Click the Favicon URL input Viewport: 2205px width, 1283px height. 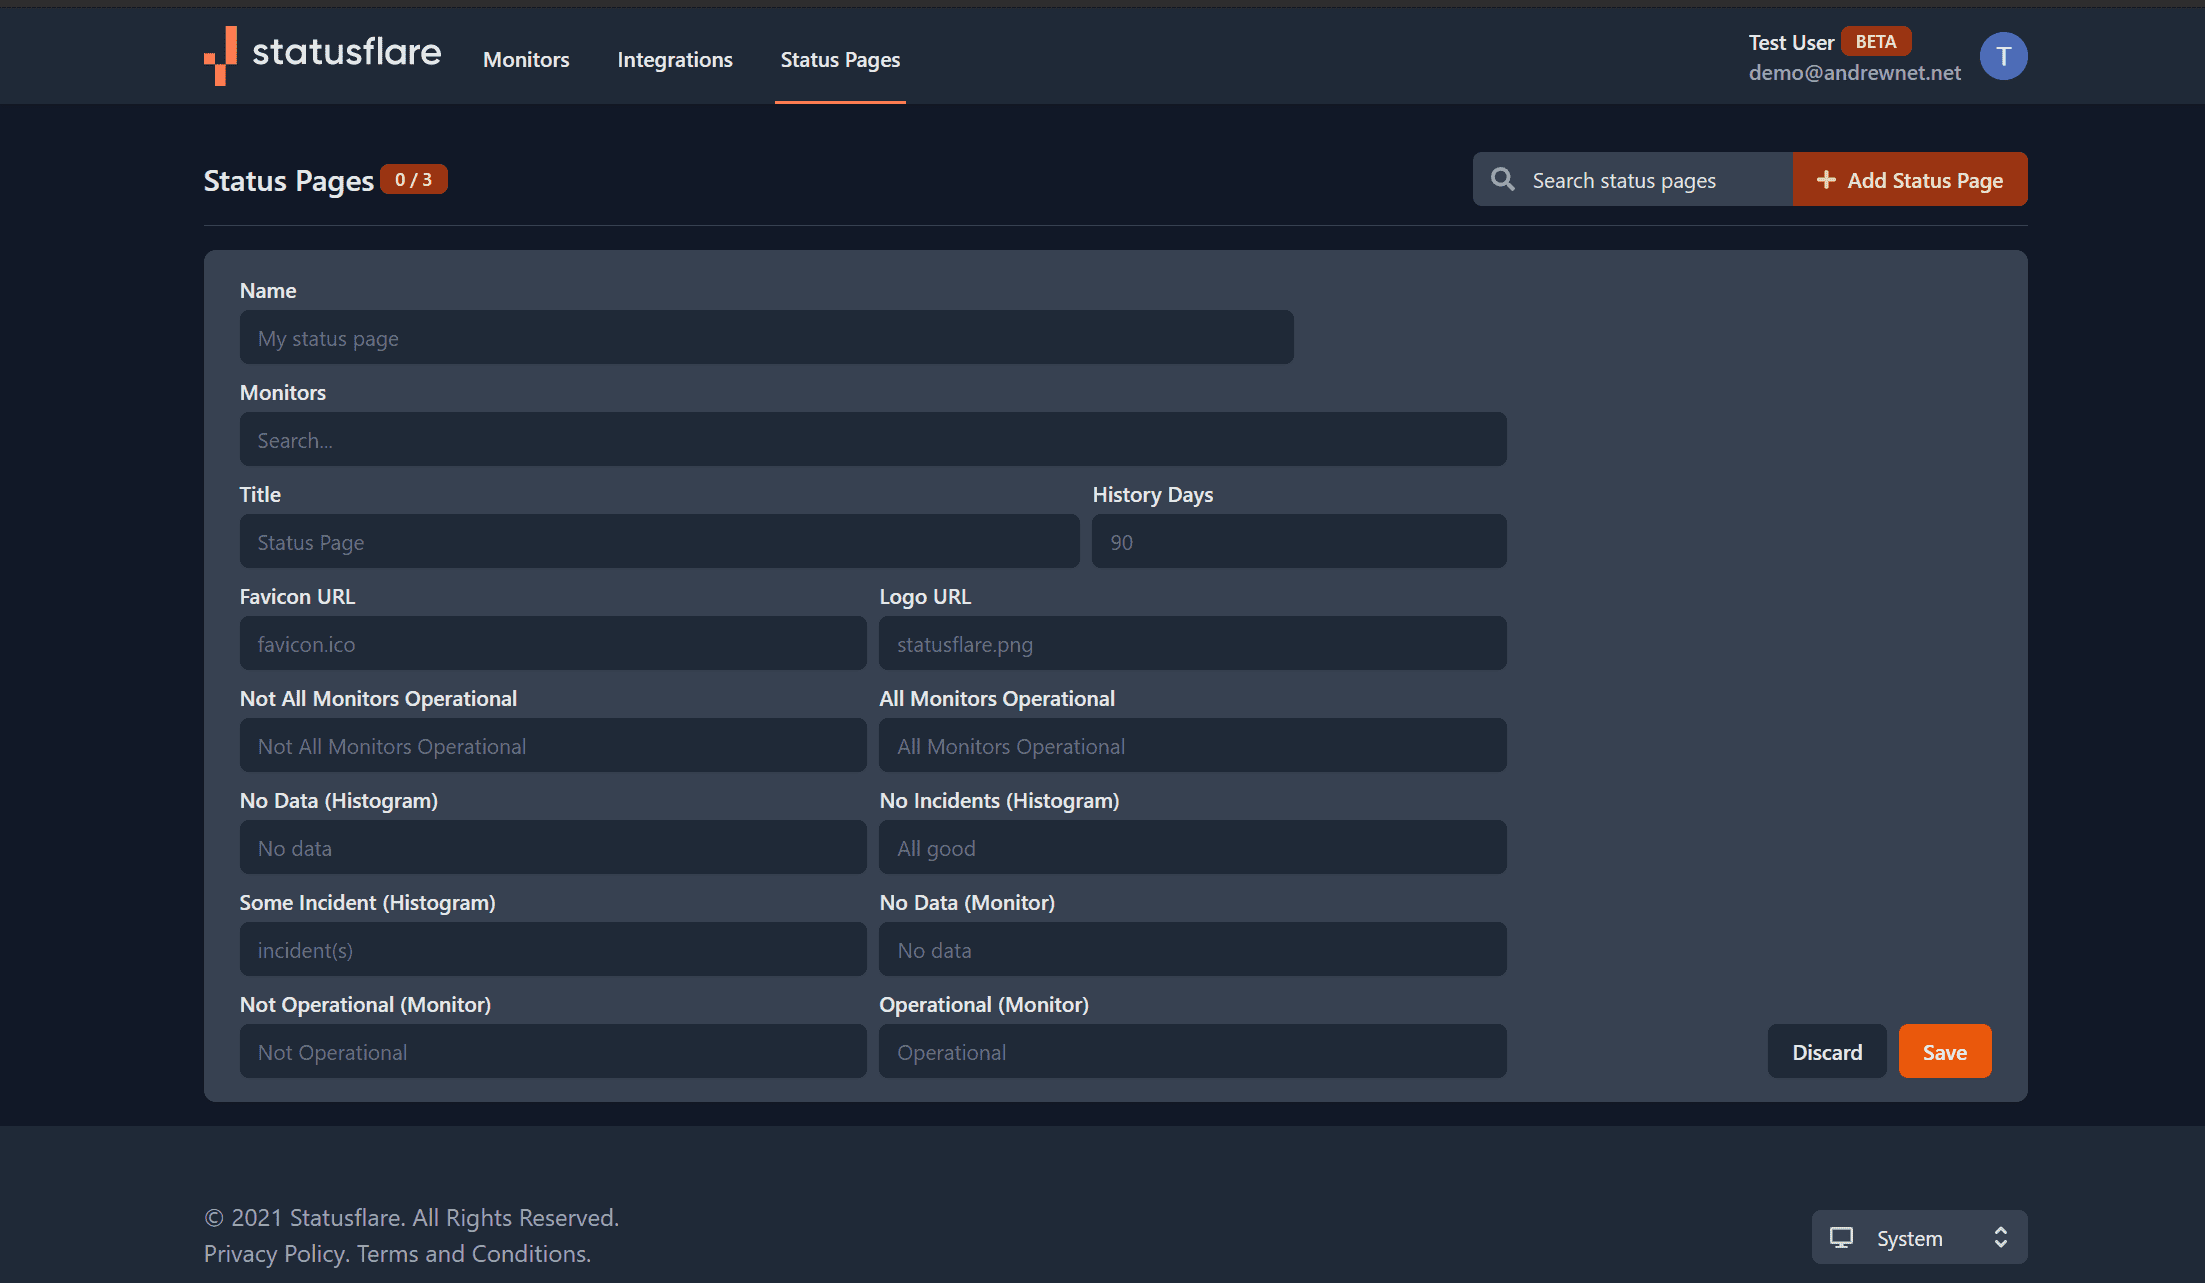pos(552,644)
